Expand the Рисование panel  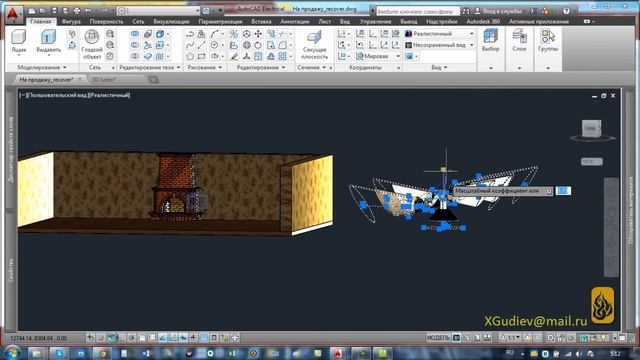204,67
